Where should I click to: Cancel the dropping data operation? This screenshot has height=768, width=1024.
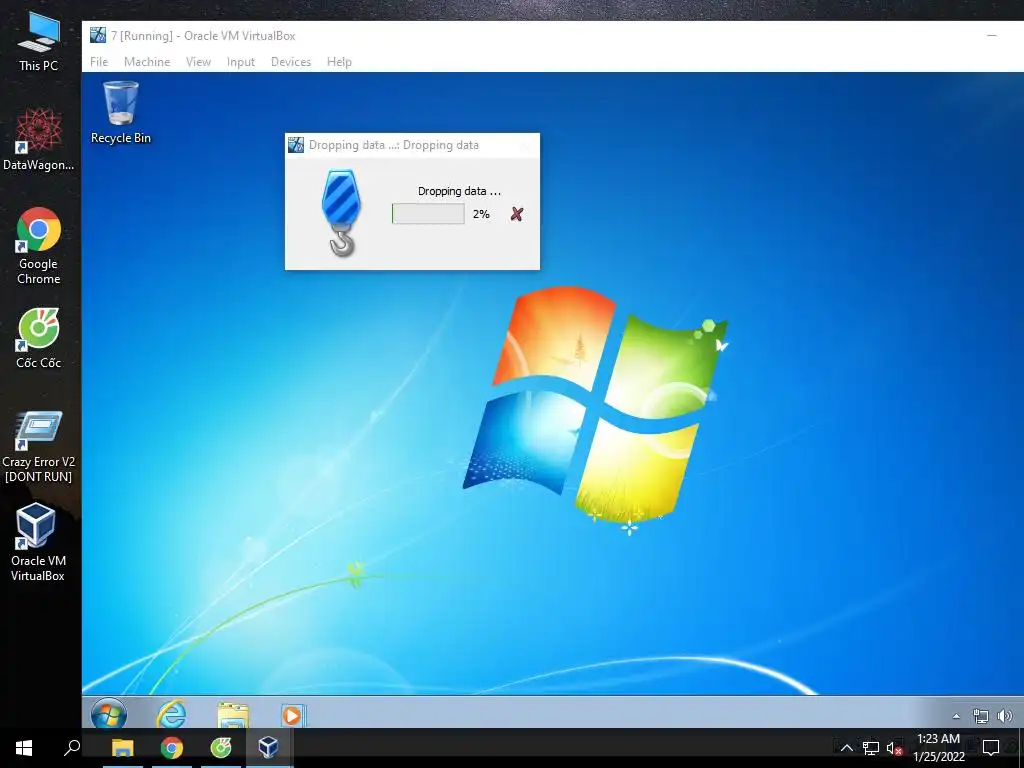point(517,214)
